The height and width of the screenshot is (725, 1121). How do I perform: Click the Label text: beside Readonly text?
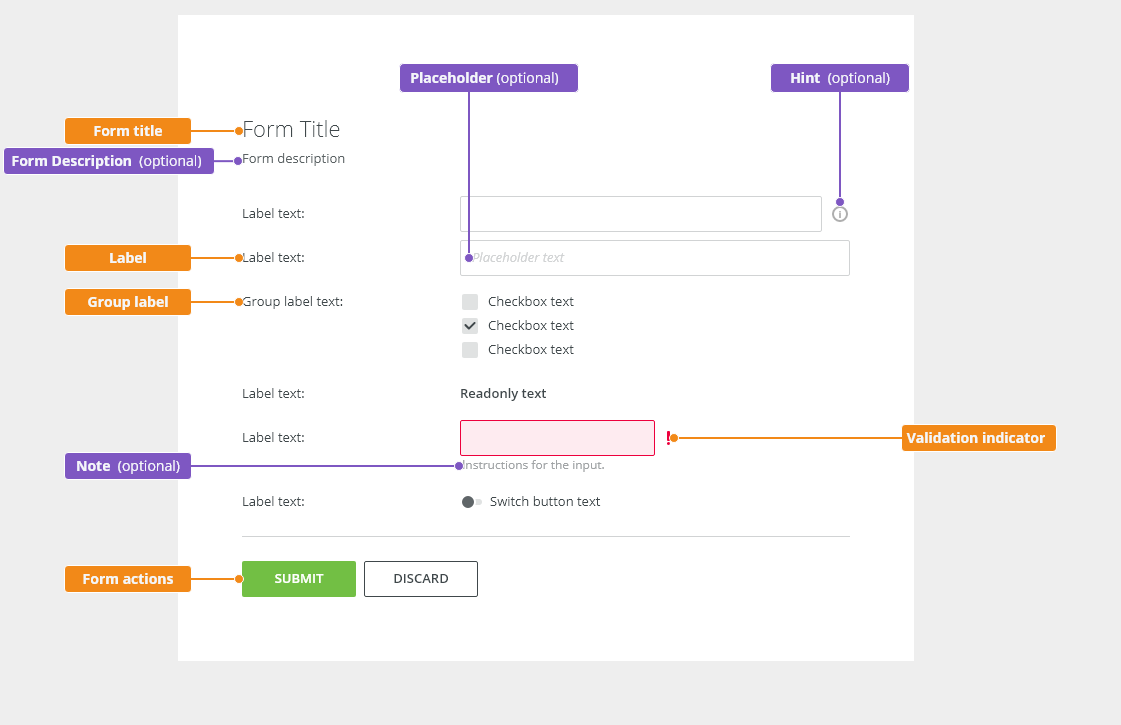pos(273,393)
